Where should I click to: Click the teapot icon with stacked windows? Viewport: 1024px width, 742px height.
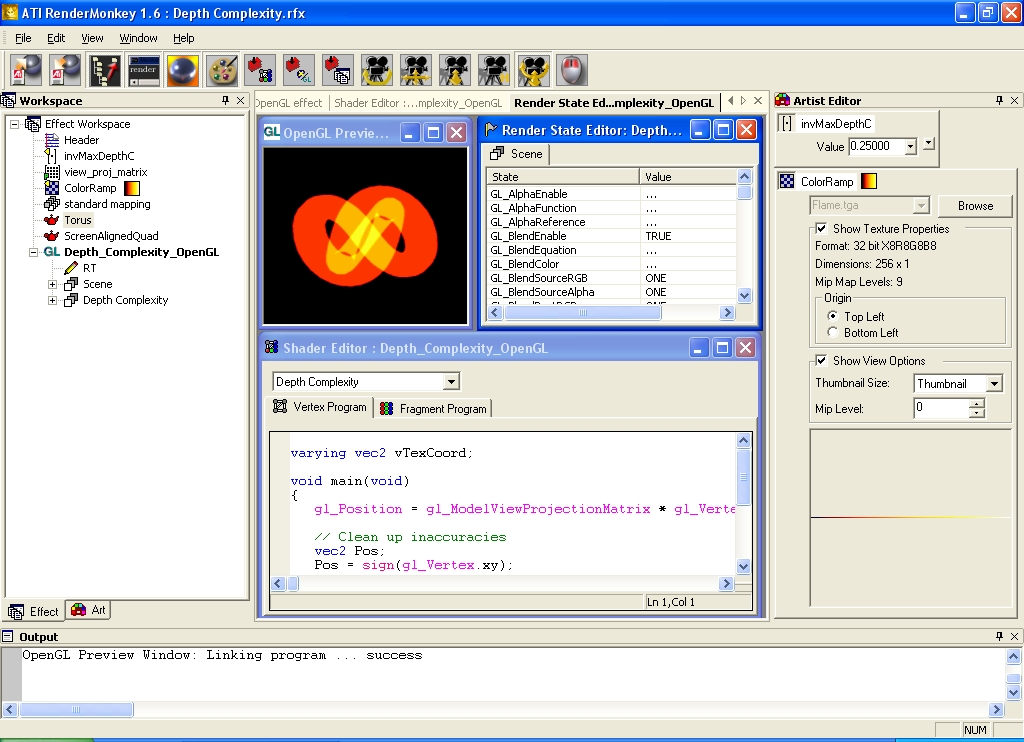pyautogui.click(x=338, y=70)
